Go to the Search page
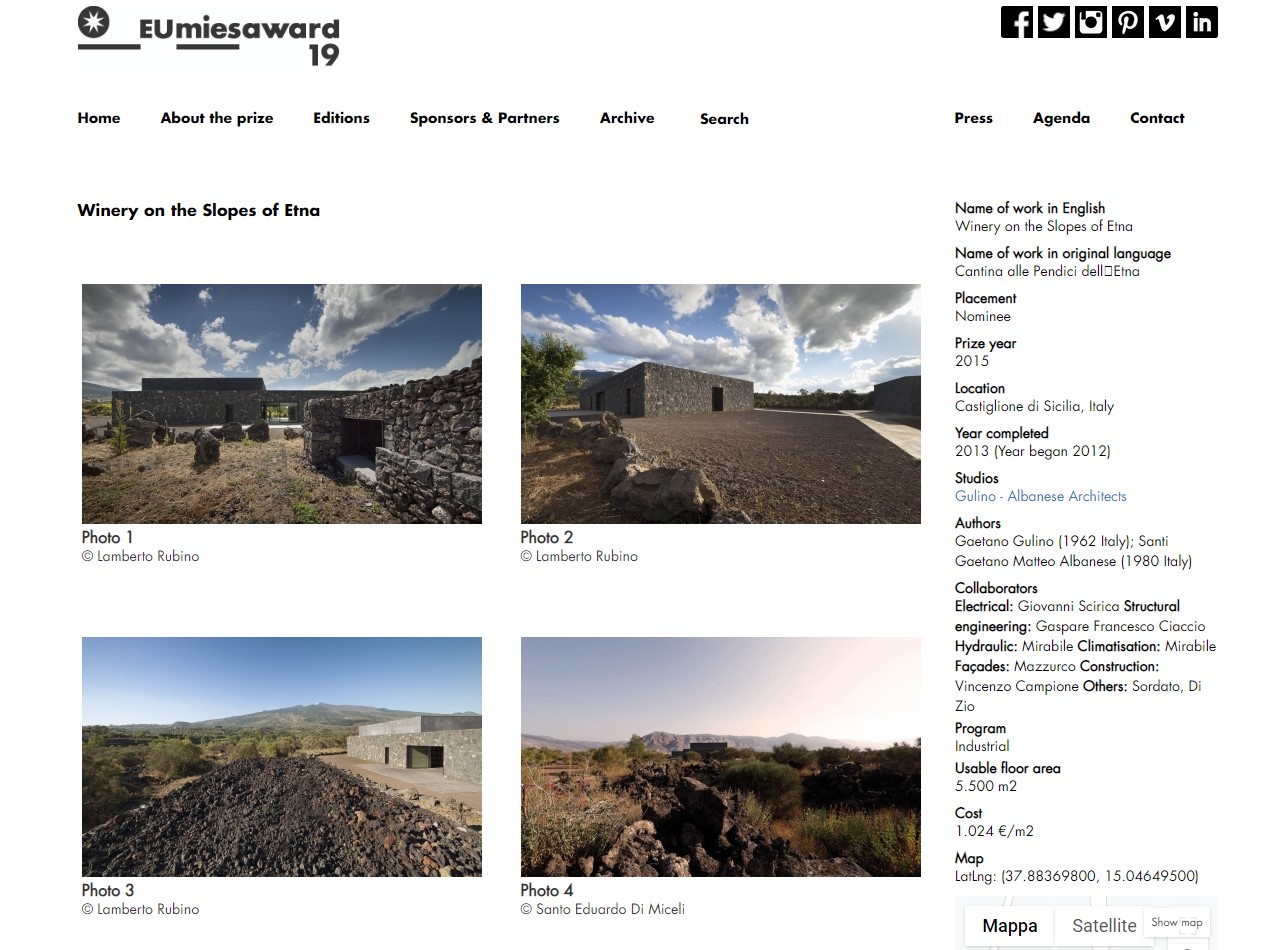 point(724,119)
